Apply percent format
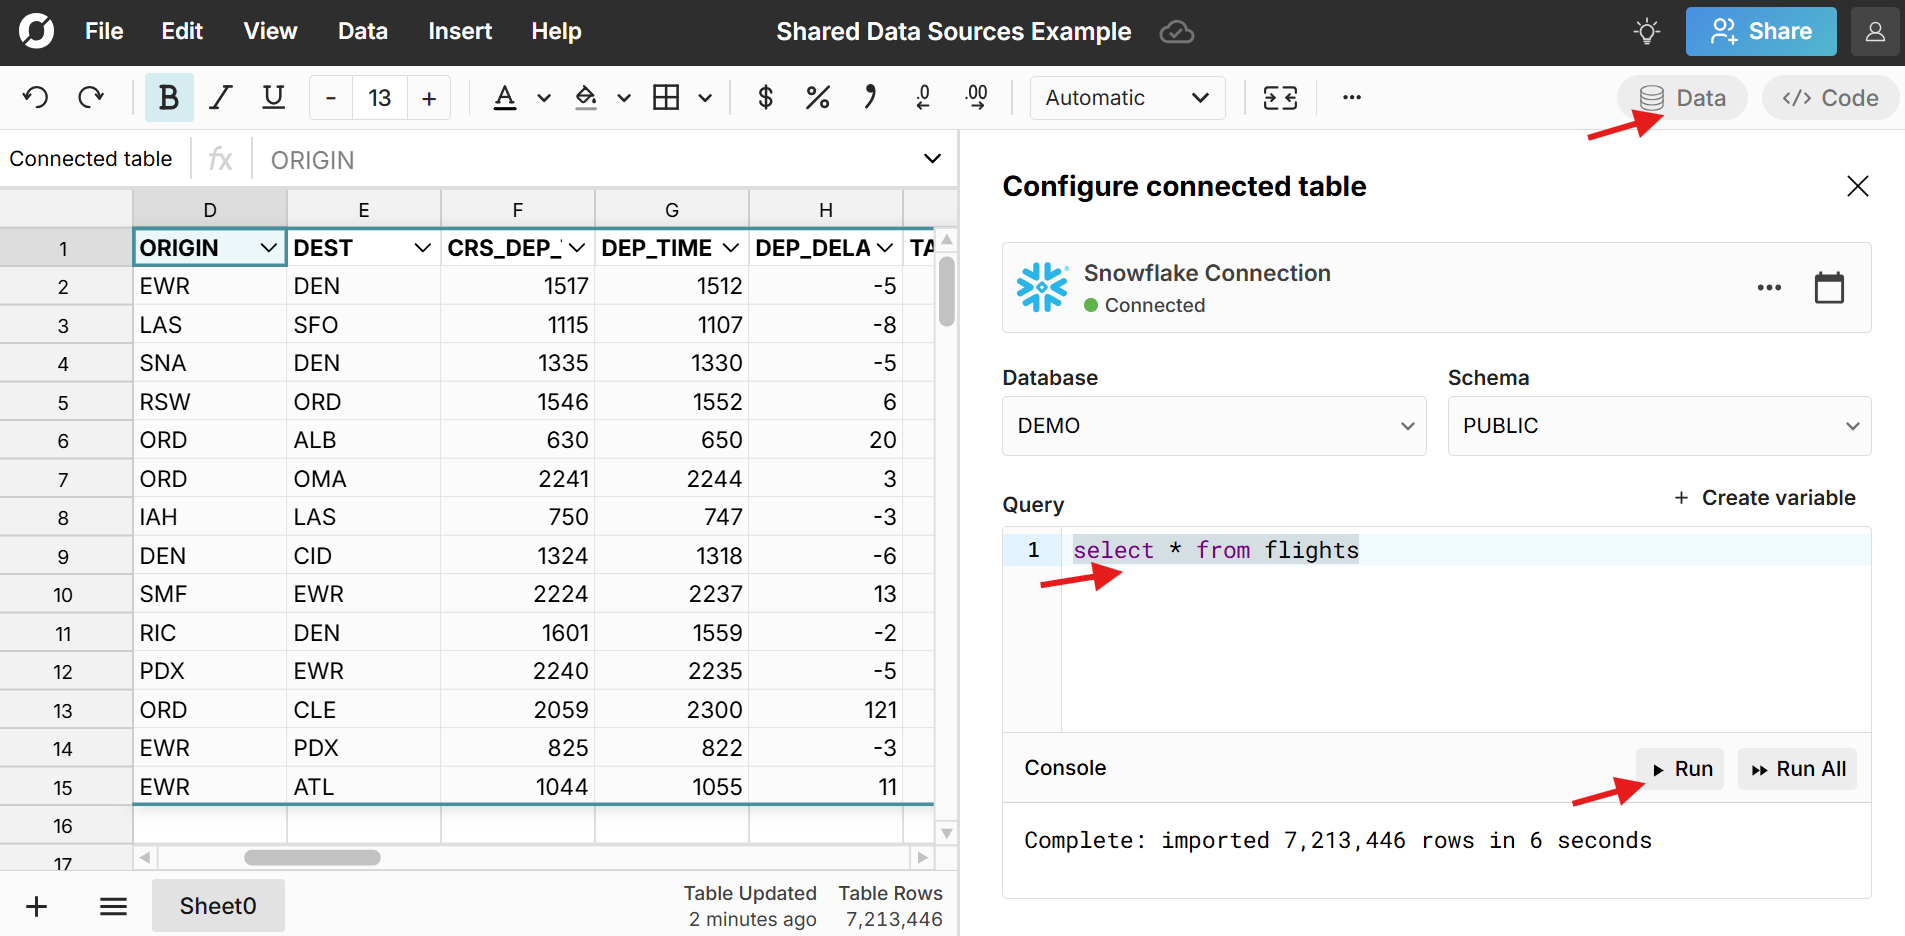 [x=818, y=97]
